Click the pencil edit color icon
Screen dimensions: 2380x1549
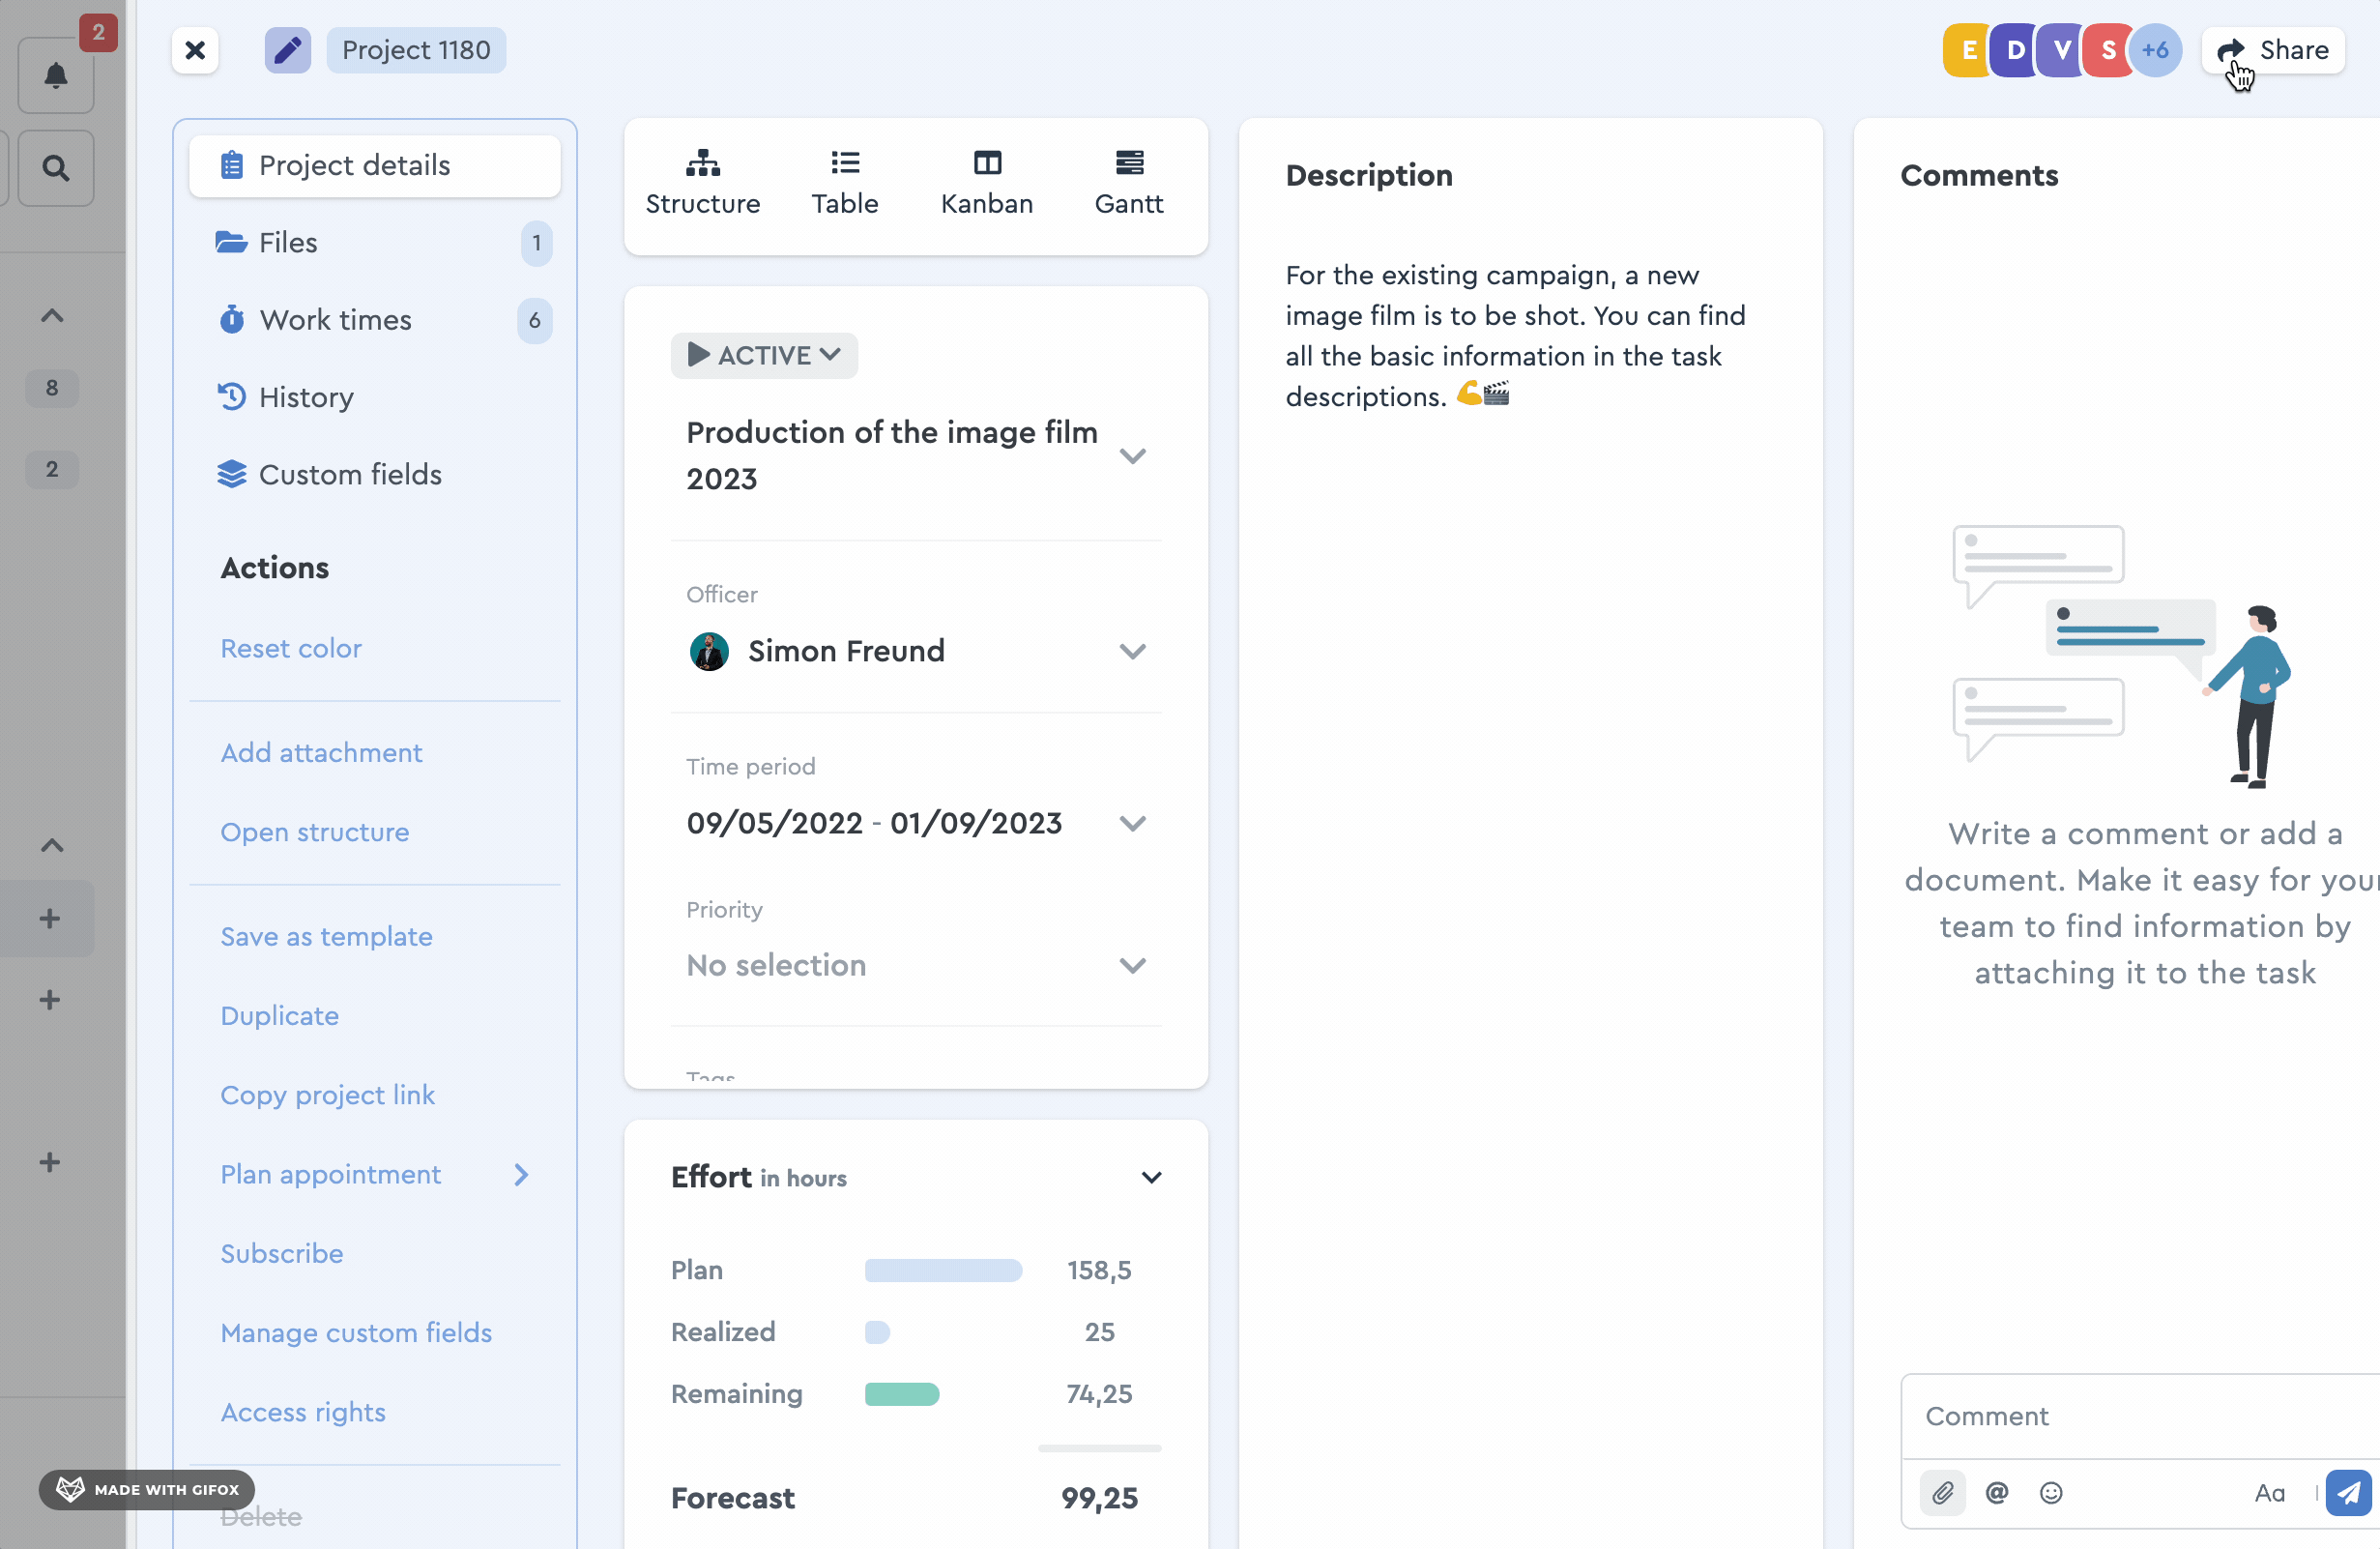287,50
